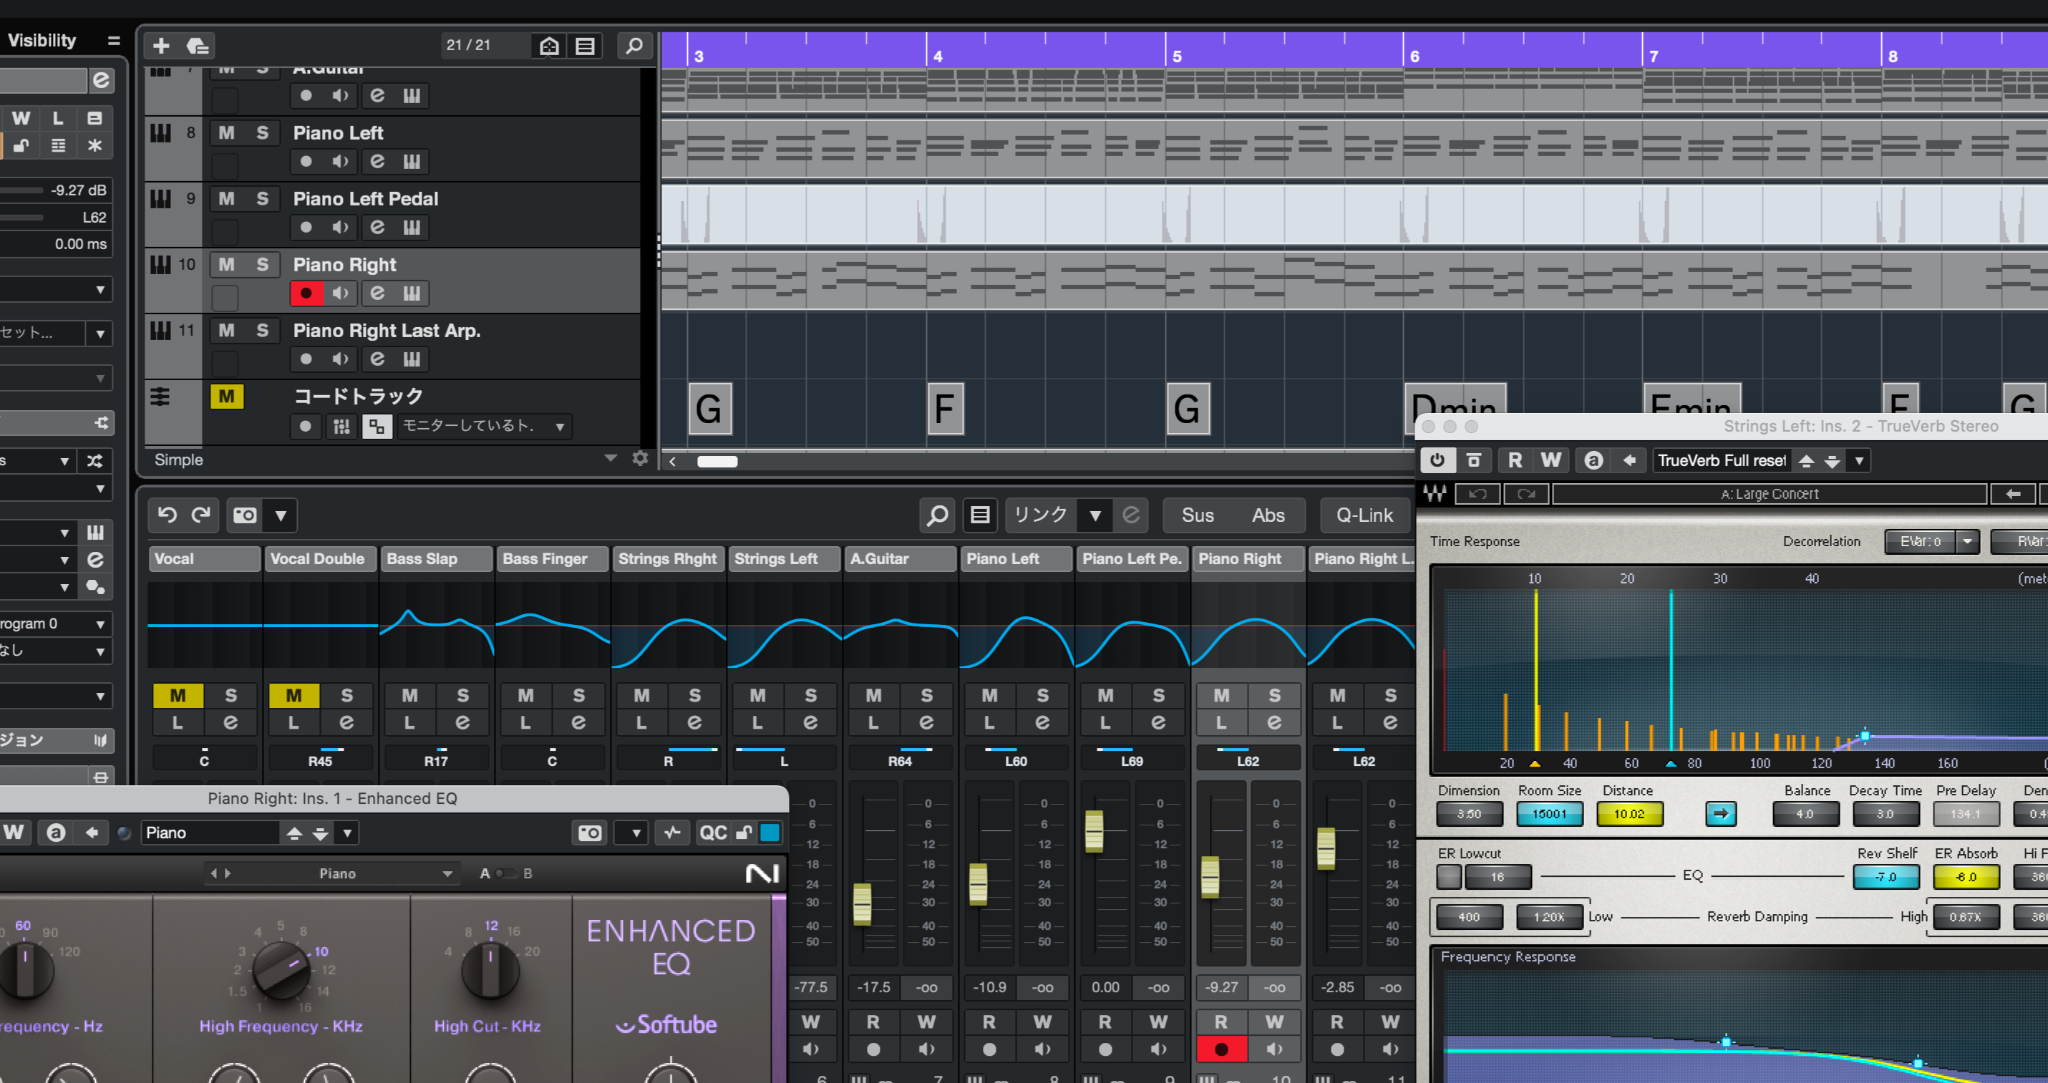This screenshot has width=2048, height=1083.
Task: Open Piano preset dropdown in Enhanced EQ
Action: pyautogui.click(x=347, y=833)
